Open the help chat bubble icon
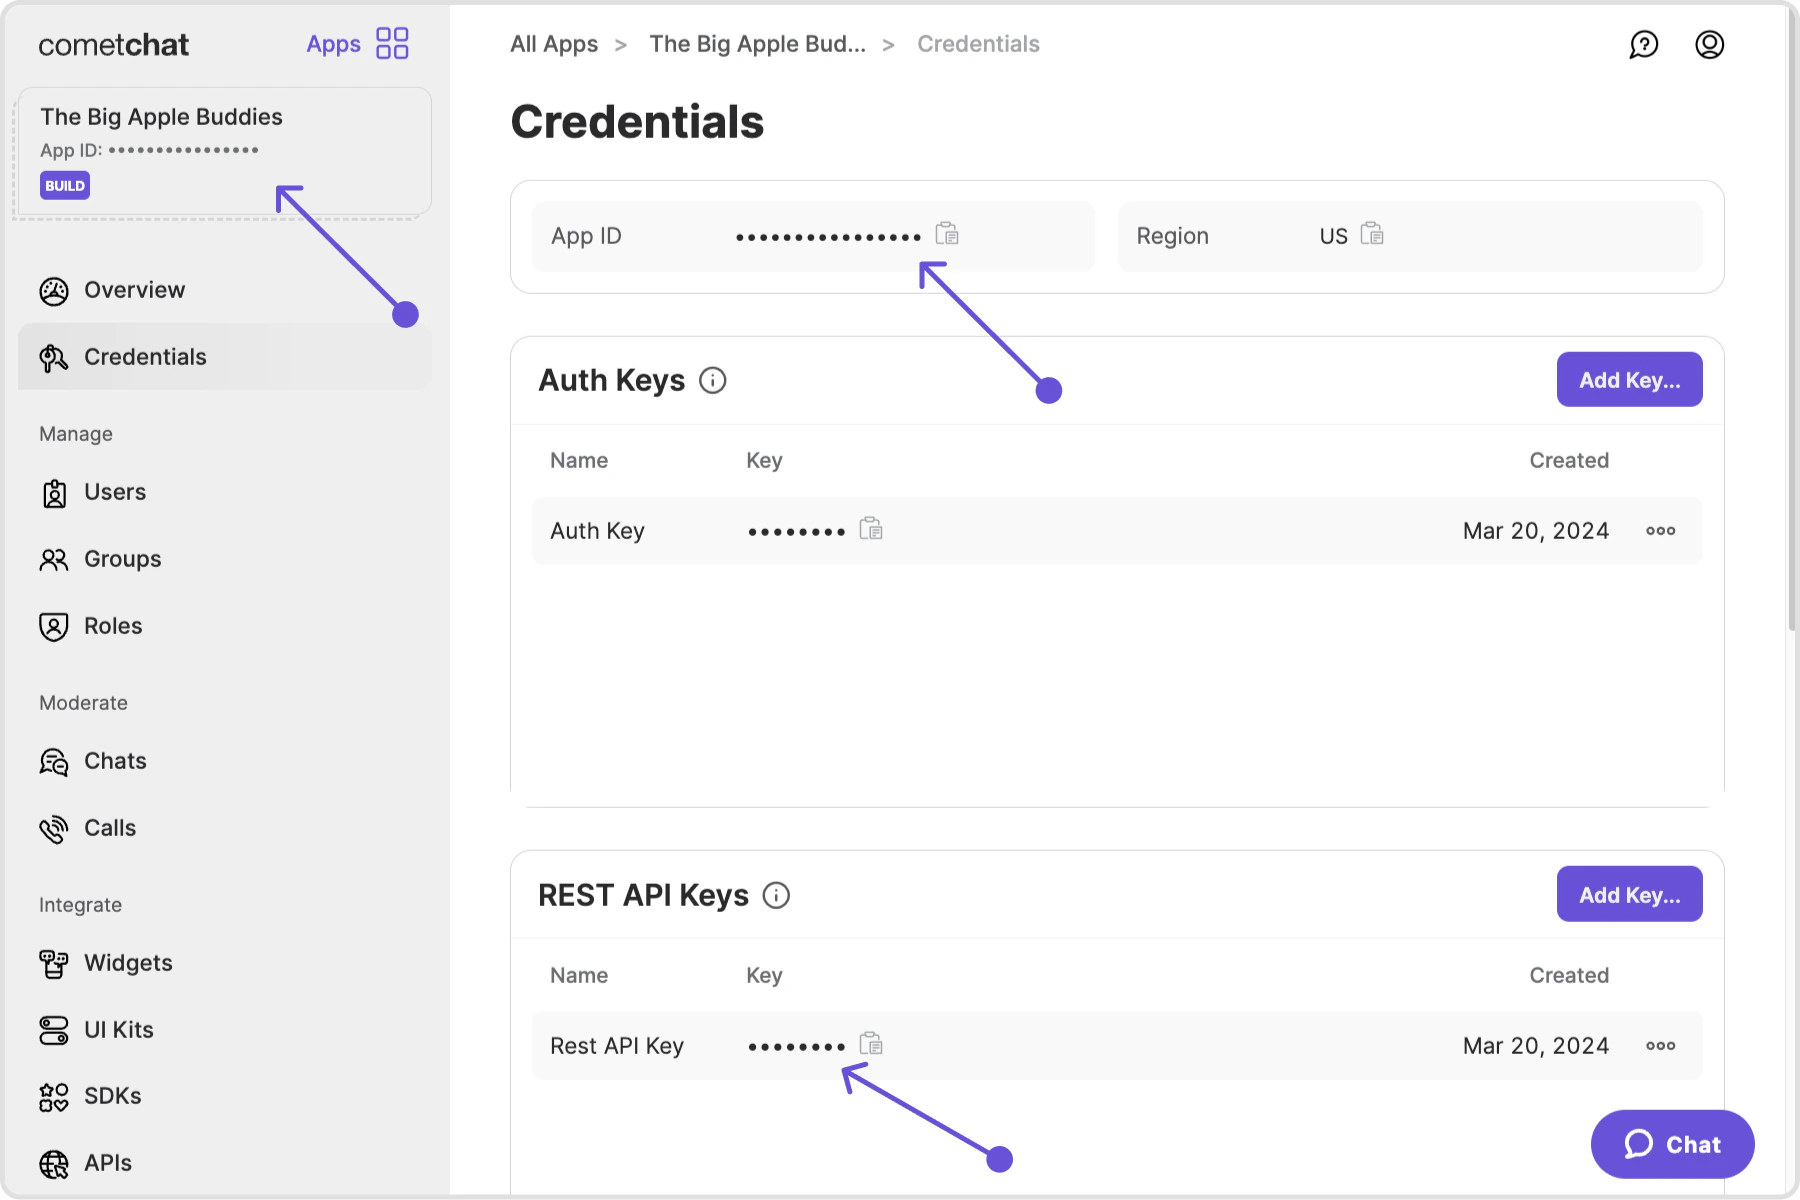The image size is (1800, 1200). point(1643,44)
